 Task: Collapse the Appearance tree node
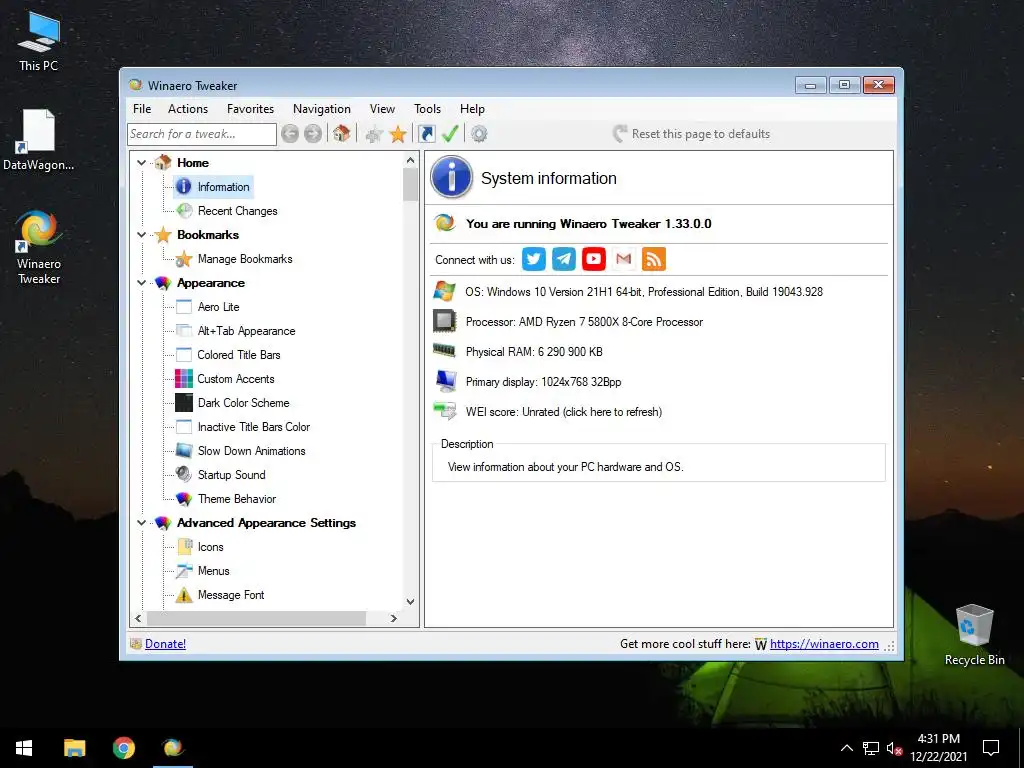141,283
